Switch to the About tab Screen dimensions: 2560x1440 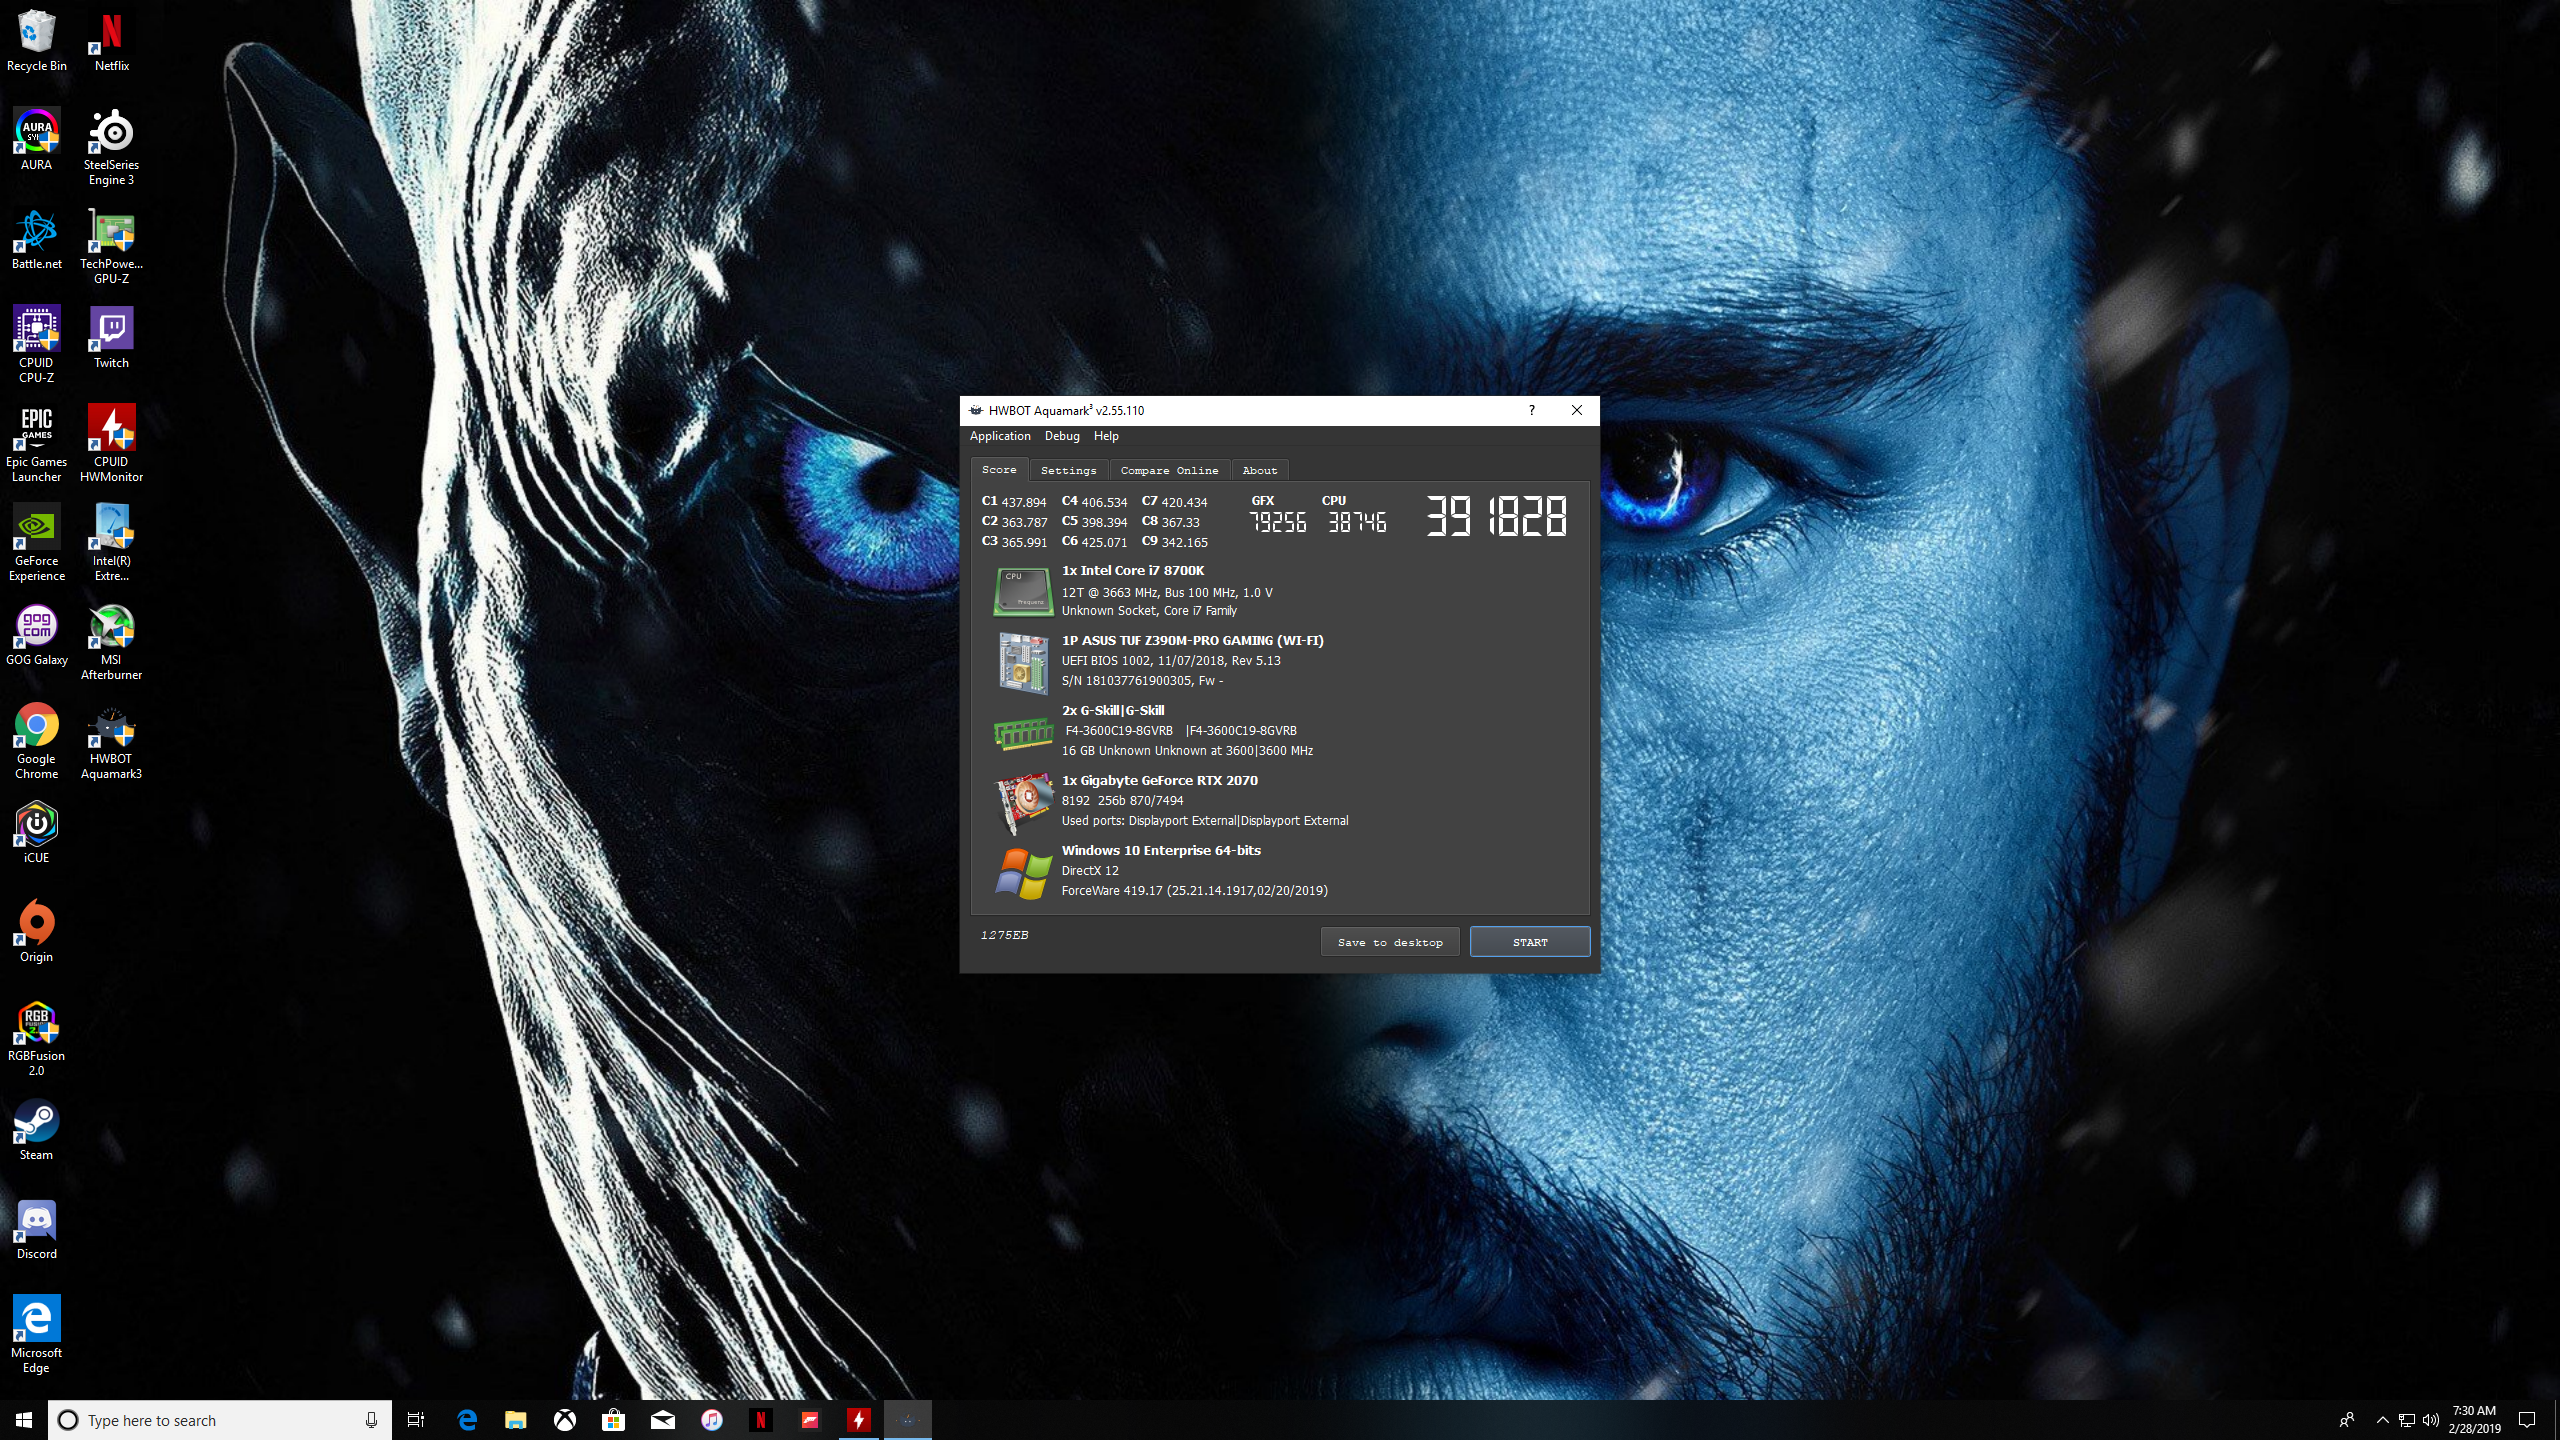pyautogui.click(x=1260, y=470)
